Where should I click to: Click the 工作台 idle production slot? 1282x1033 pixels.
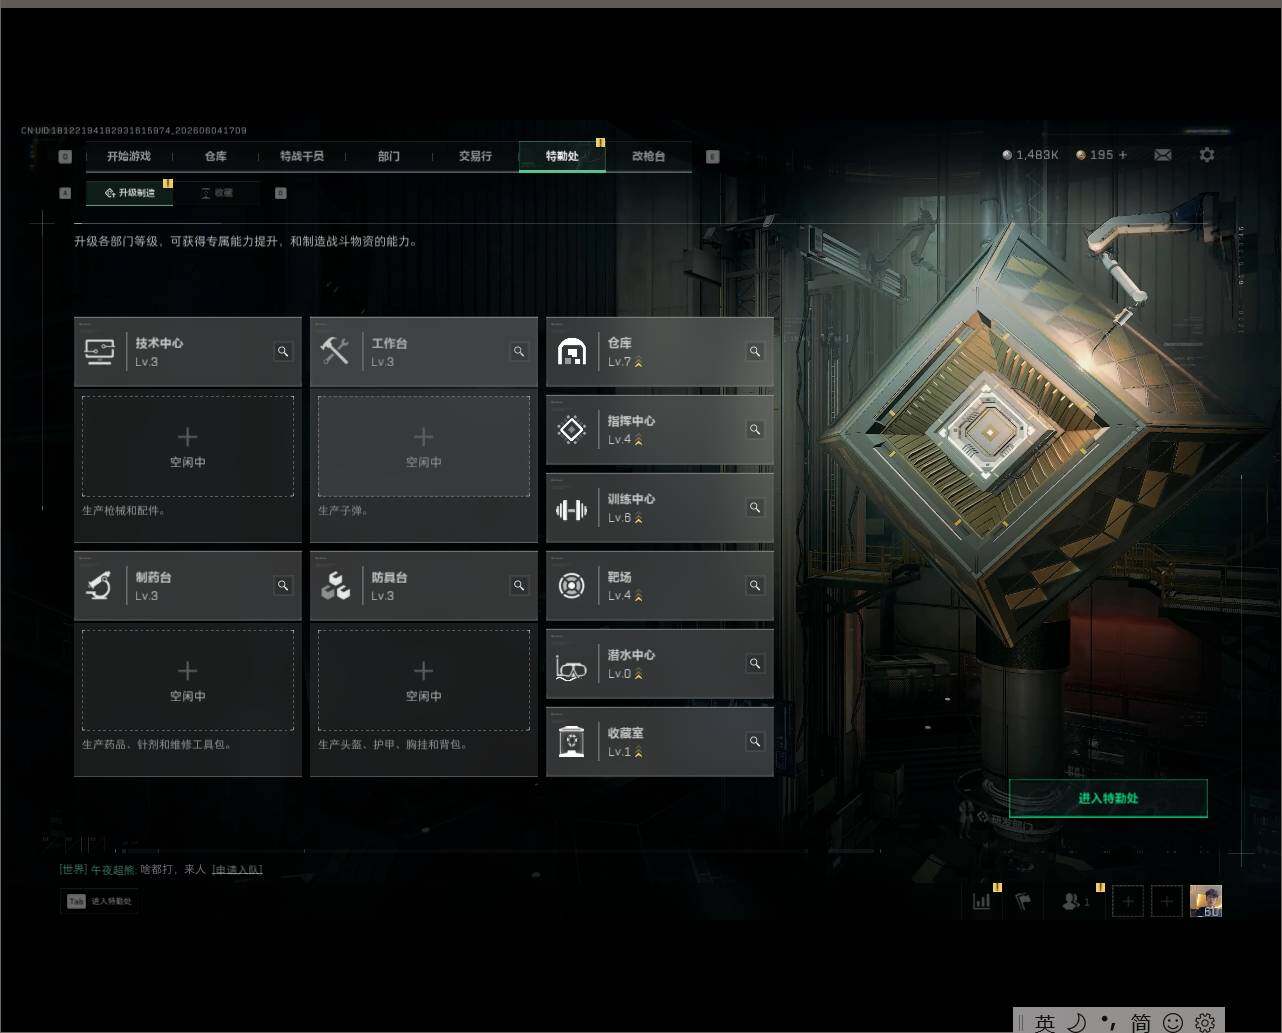[424, 446]
